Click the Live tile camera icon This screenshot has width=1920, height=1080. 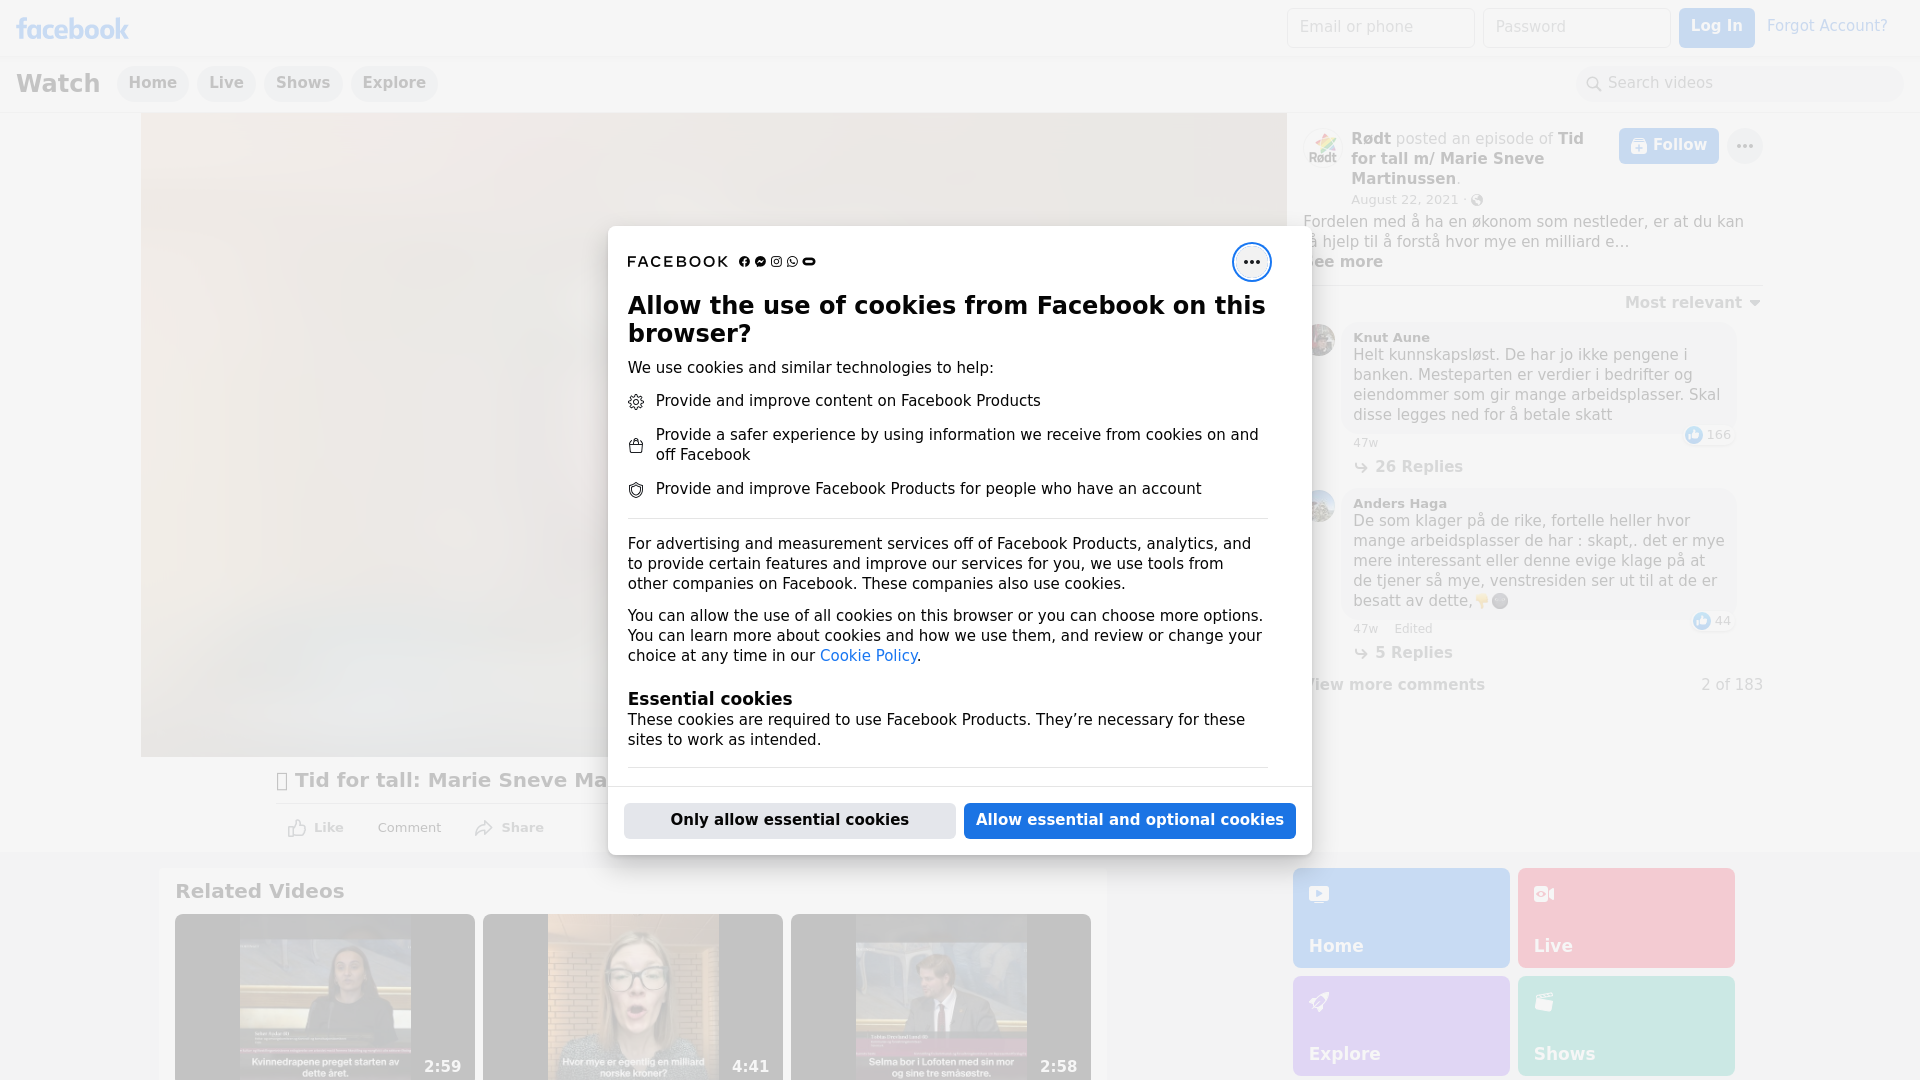click(1544, 894)
